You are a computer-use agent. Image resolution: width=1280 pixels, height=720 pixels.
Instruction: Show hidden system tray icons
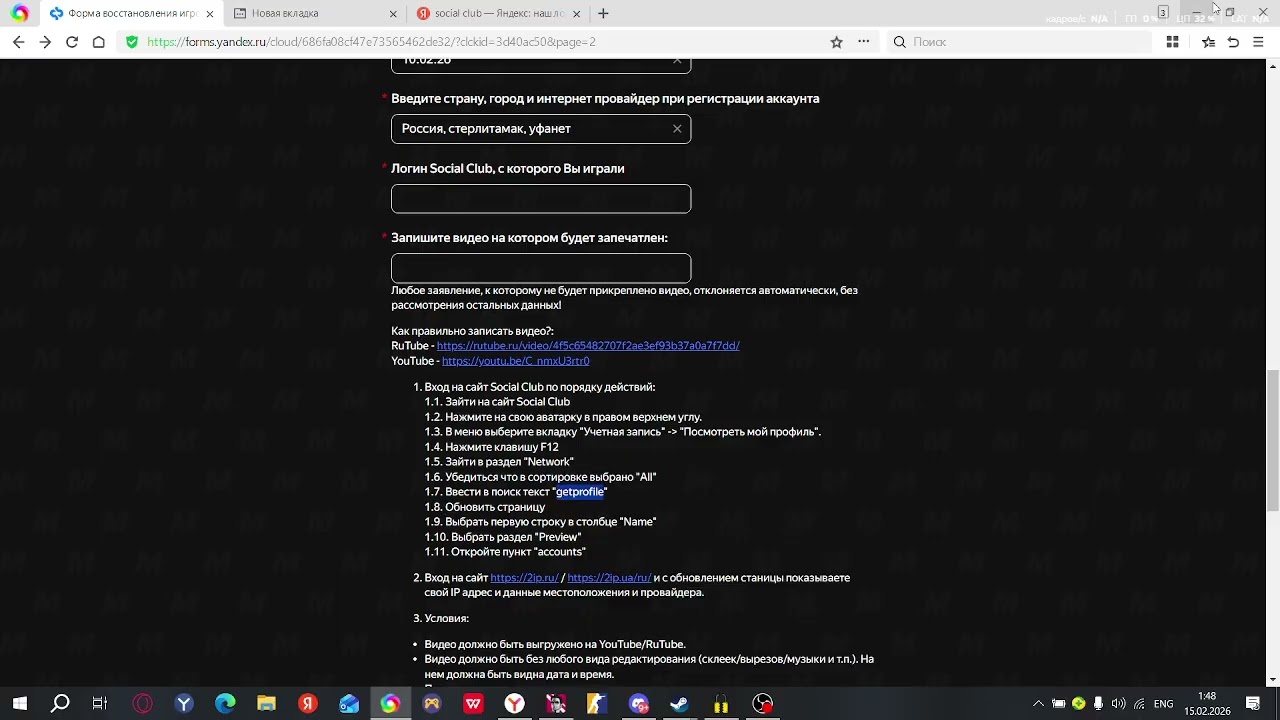tap(1038, 704)
